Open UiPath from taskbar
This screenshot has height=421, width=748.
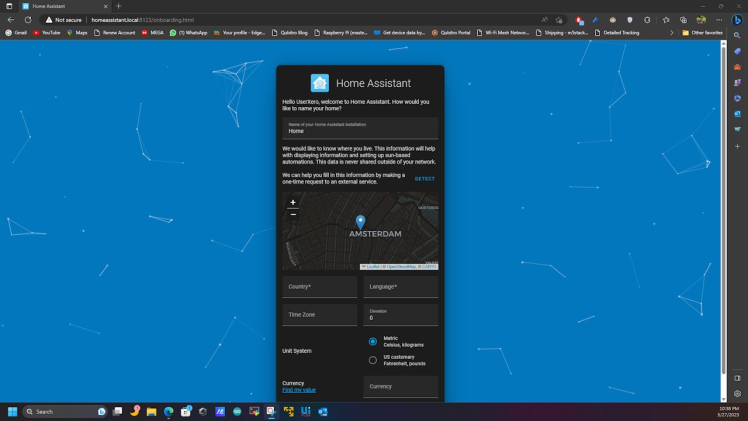tap(306, 411)
